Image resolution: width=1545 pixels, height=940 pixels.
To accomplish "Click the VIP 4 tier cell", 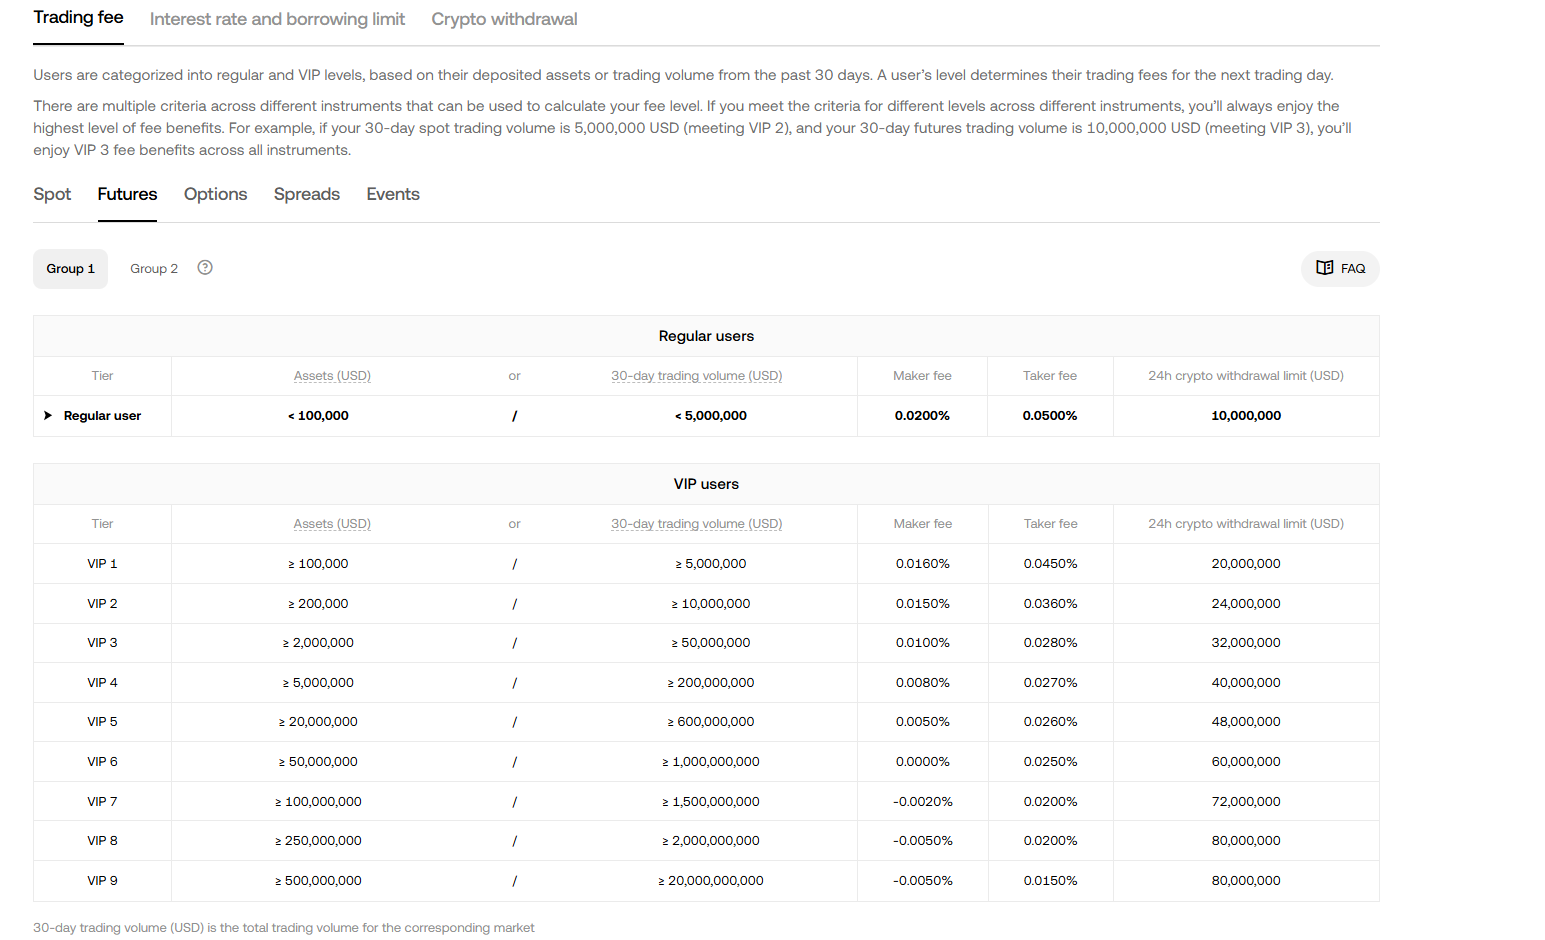I will coord(102,683).
